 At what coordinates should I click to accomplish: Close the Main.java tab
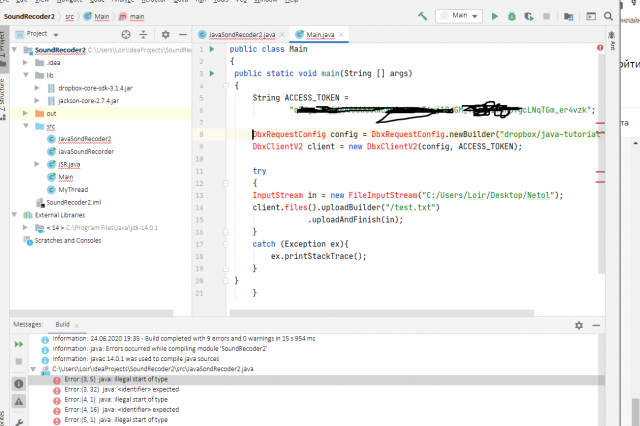[x=341, y=35]
